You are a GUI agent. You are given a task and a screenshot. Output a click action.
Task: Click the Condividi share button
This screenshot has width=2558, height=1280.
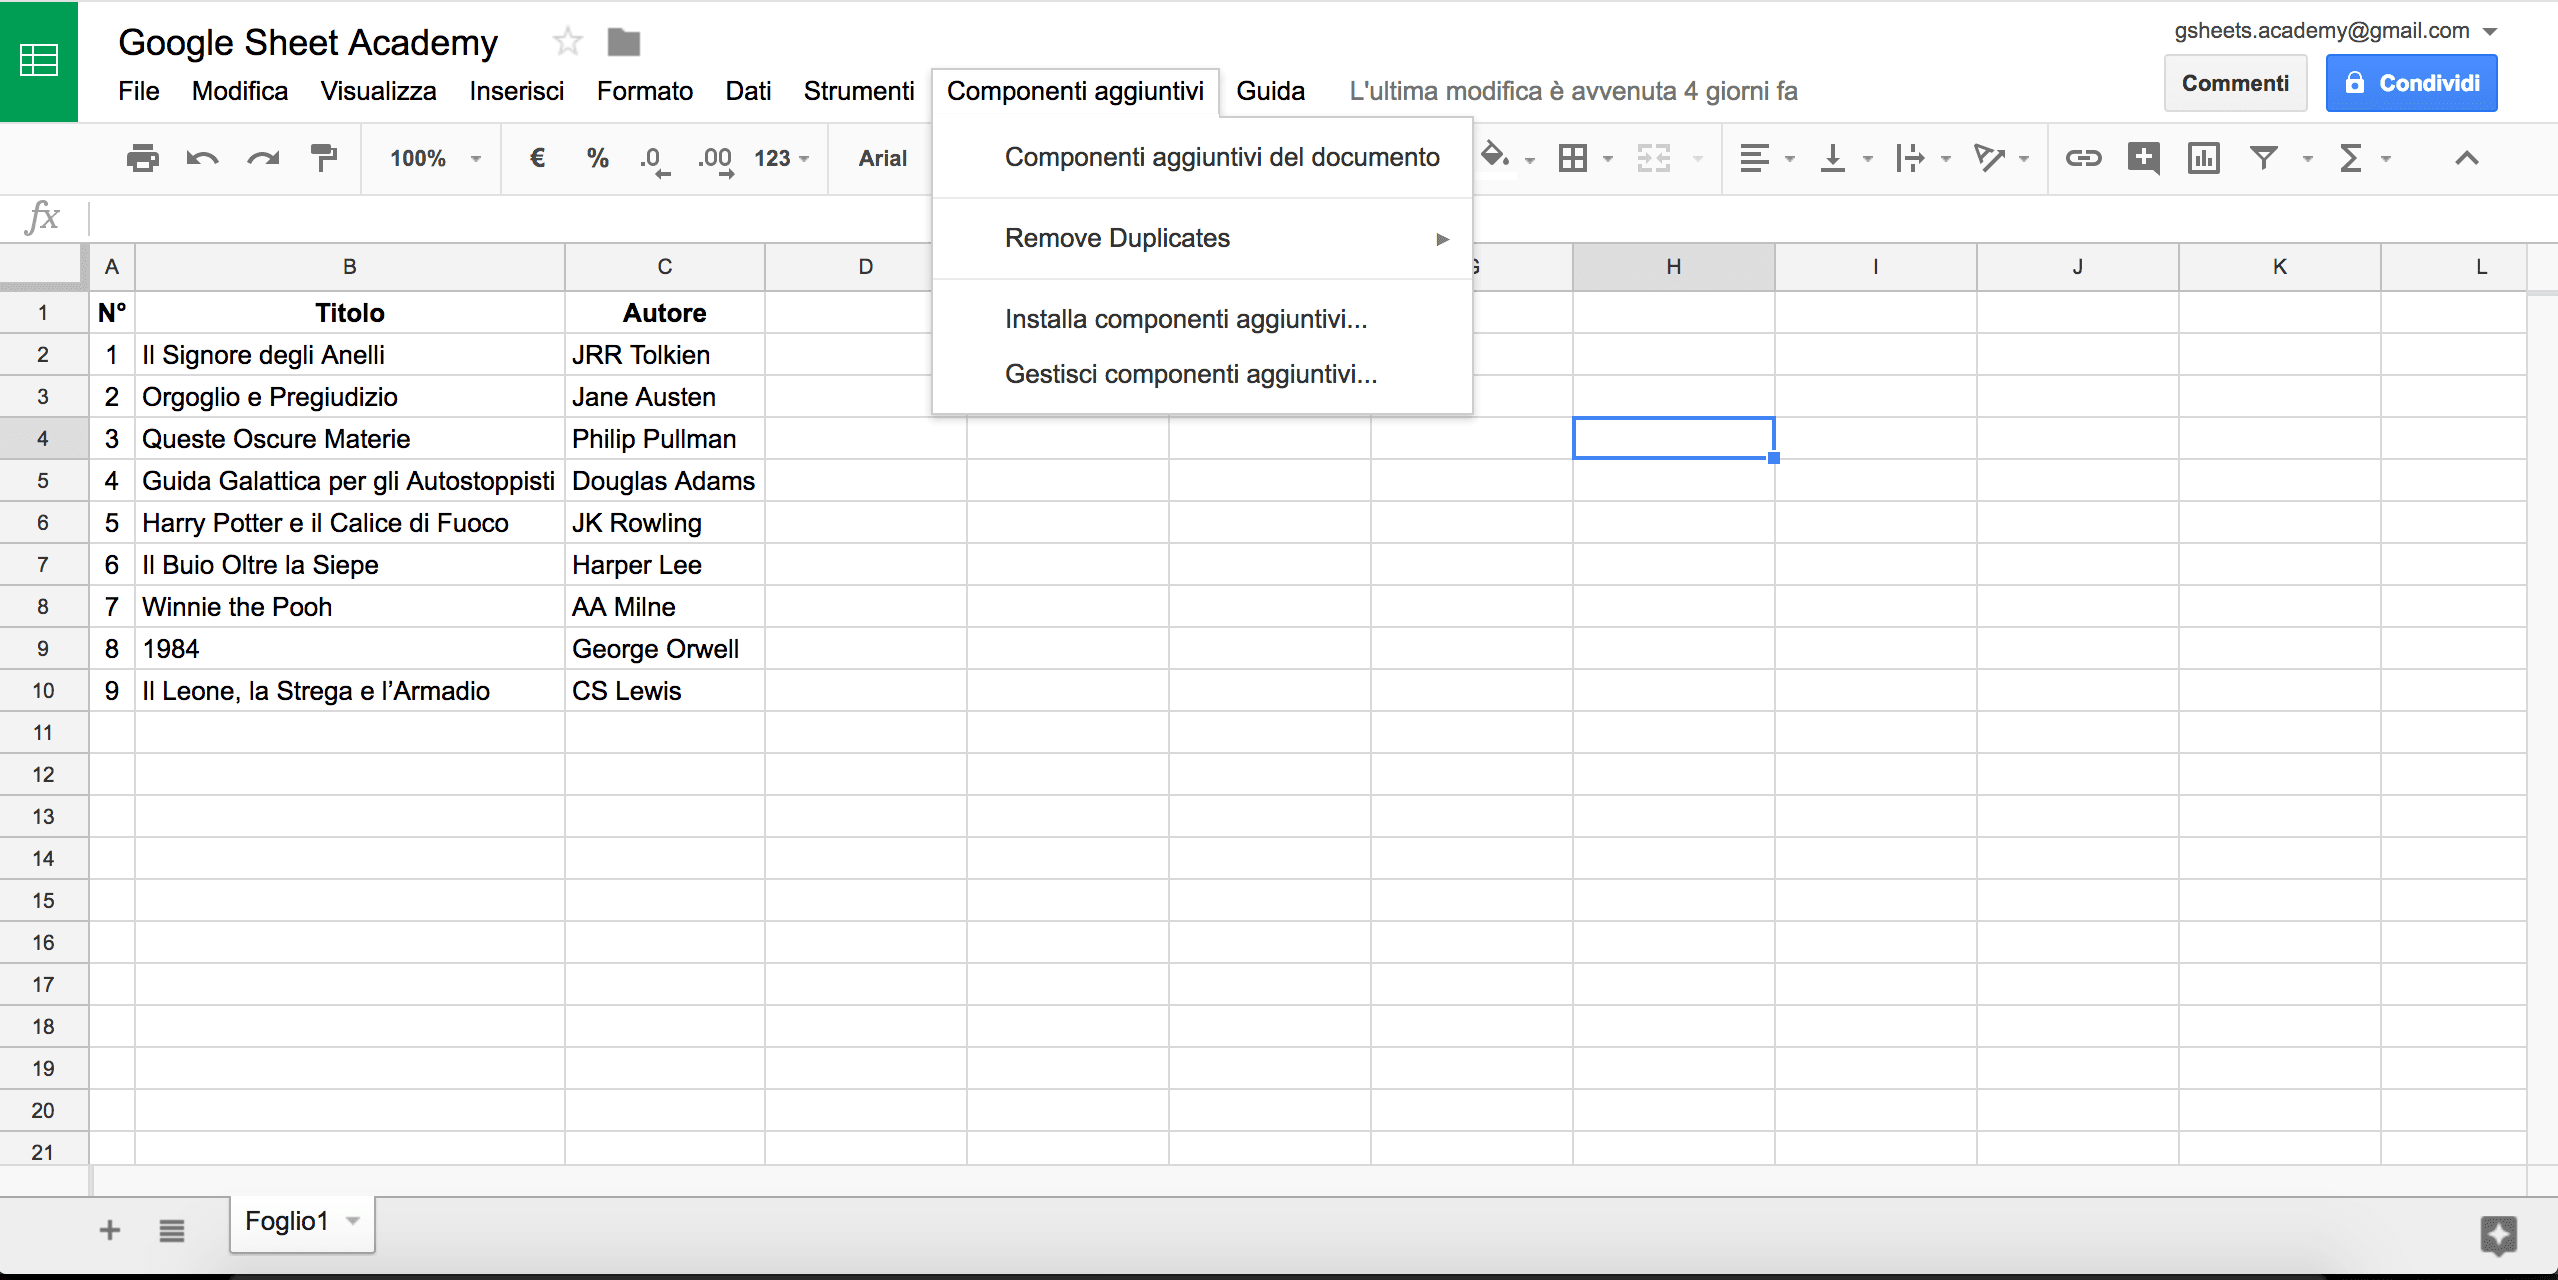click(2411, 83)
